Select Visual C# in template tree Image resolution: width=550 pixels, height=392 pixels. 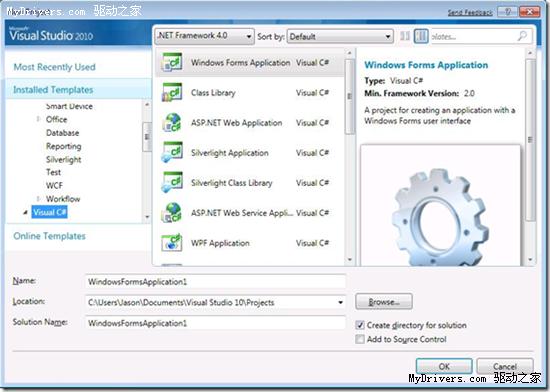tap(49, 212)
